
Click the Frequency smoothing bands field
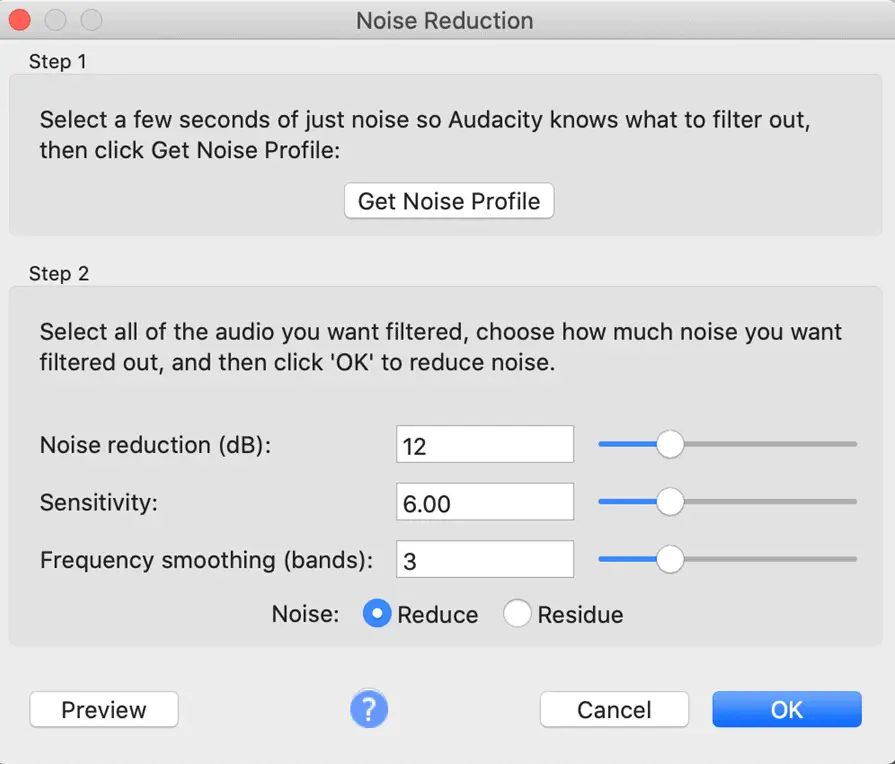pos(485,560)
